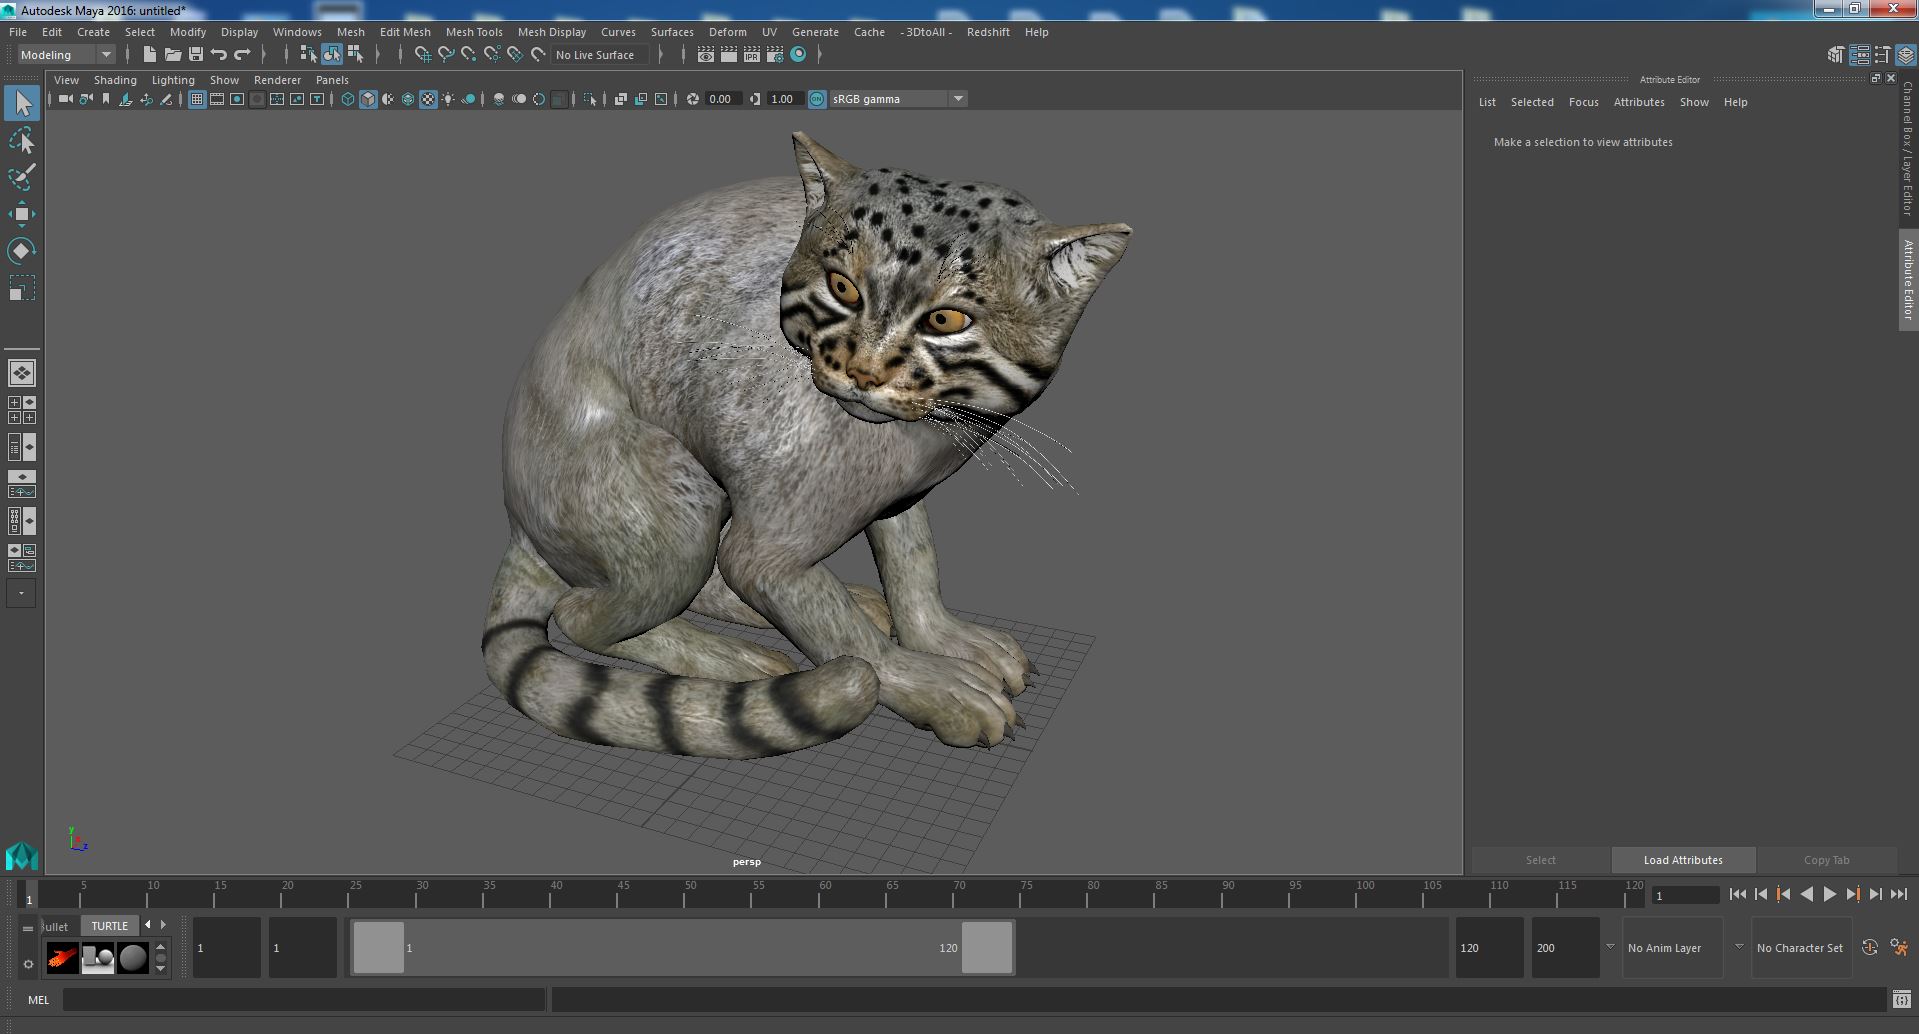The image size is (1919, 1034).
Task: Click the Copy Tab button
Action: [x=1826, y=860]
